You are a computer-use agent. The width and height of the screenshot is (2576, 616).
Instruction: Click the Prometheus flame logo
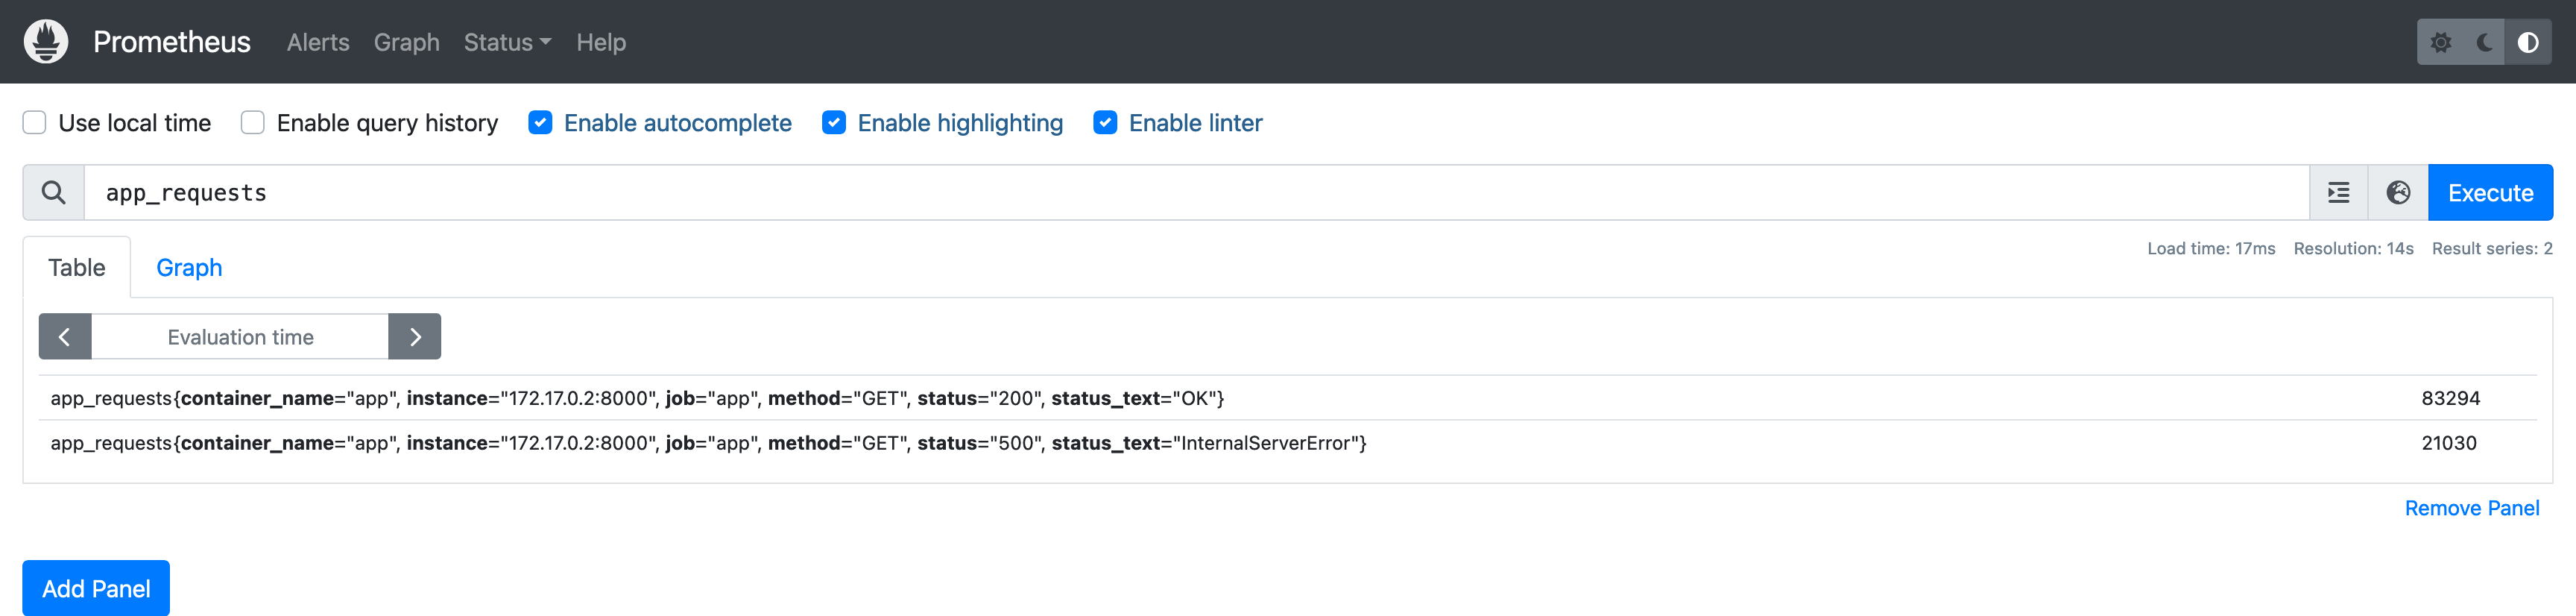pyautogui.click(x=46, y=42)
